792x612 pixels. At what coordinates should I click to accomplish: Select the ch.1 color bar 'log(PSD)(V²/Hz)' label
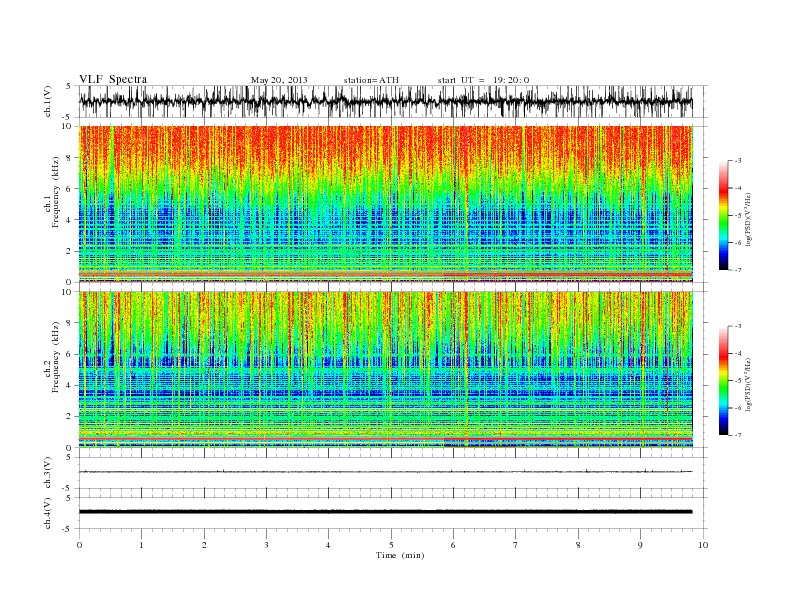pos(749,219)
